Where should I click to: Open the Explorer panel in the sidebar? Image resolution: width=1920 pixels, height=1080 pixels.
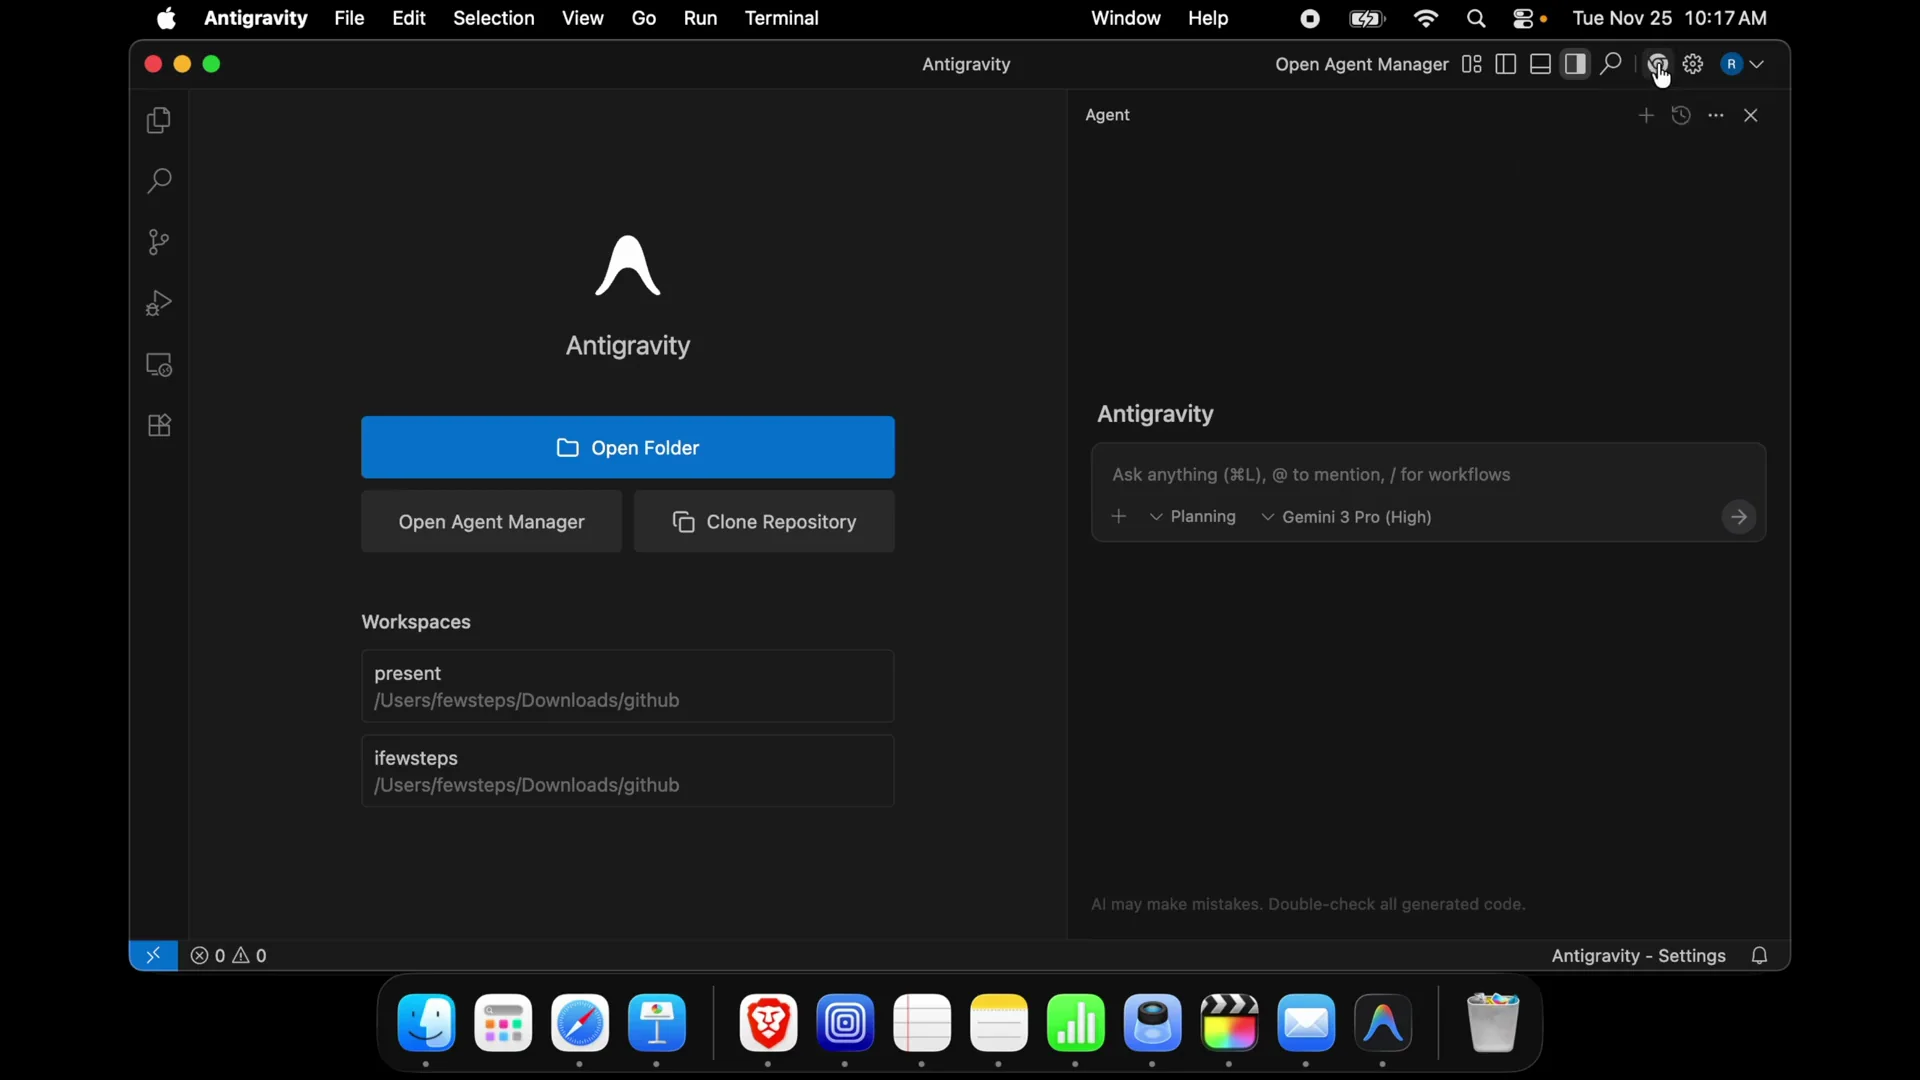(158, 120)
